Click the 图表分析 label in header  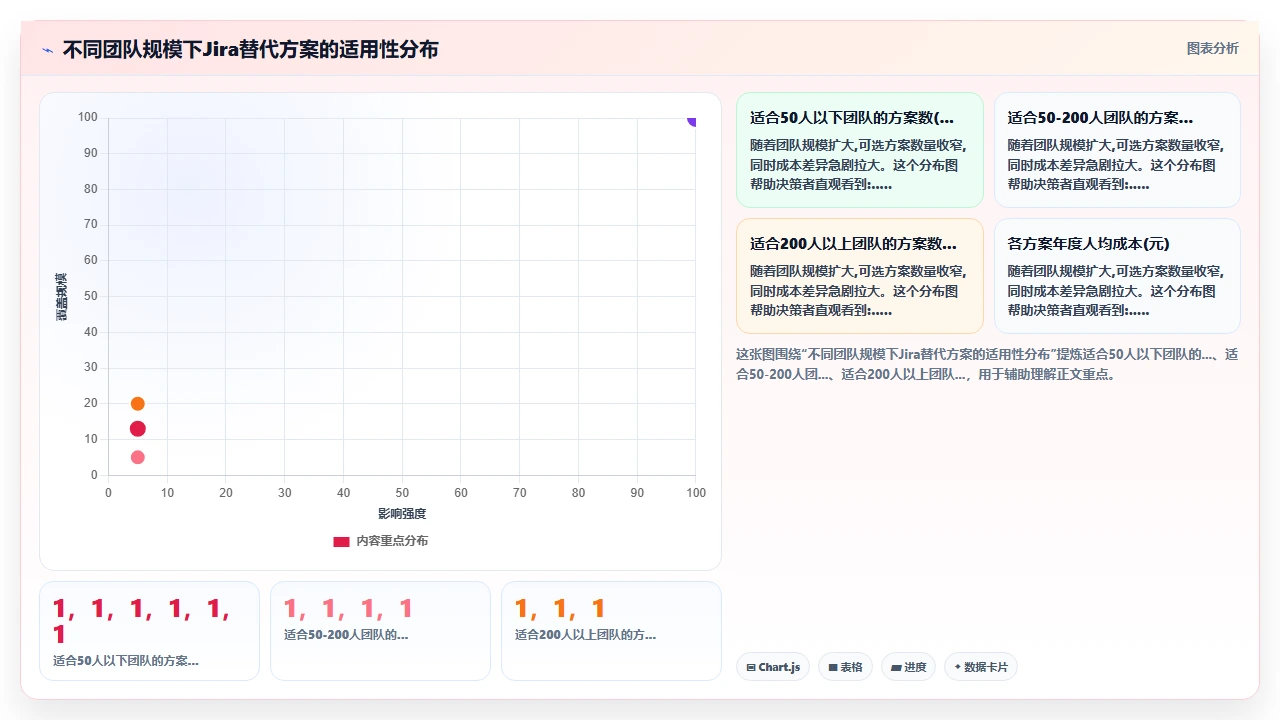coord(1212,49)
